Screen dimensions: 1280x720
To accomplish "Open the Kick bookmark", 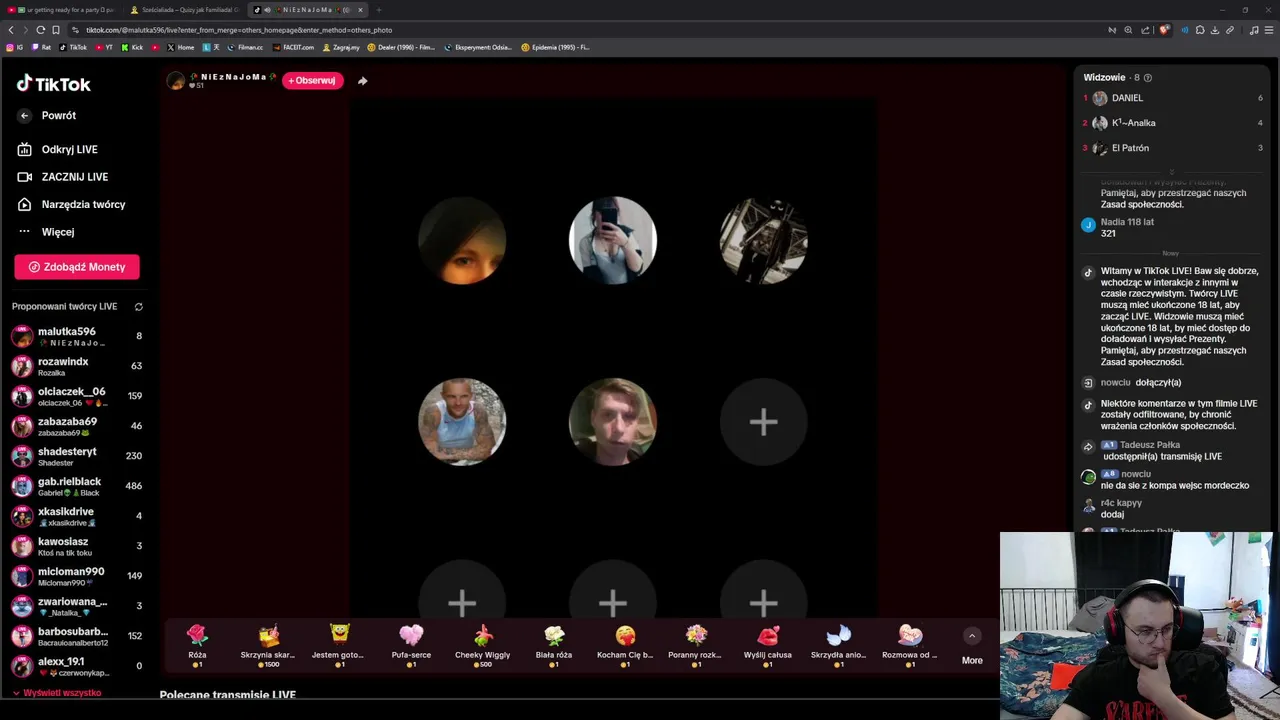I will click(132, 47).
